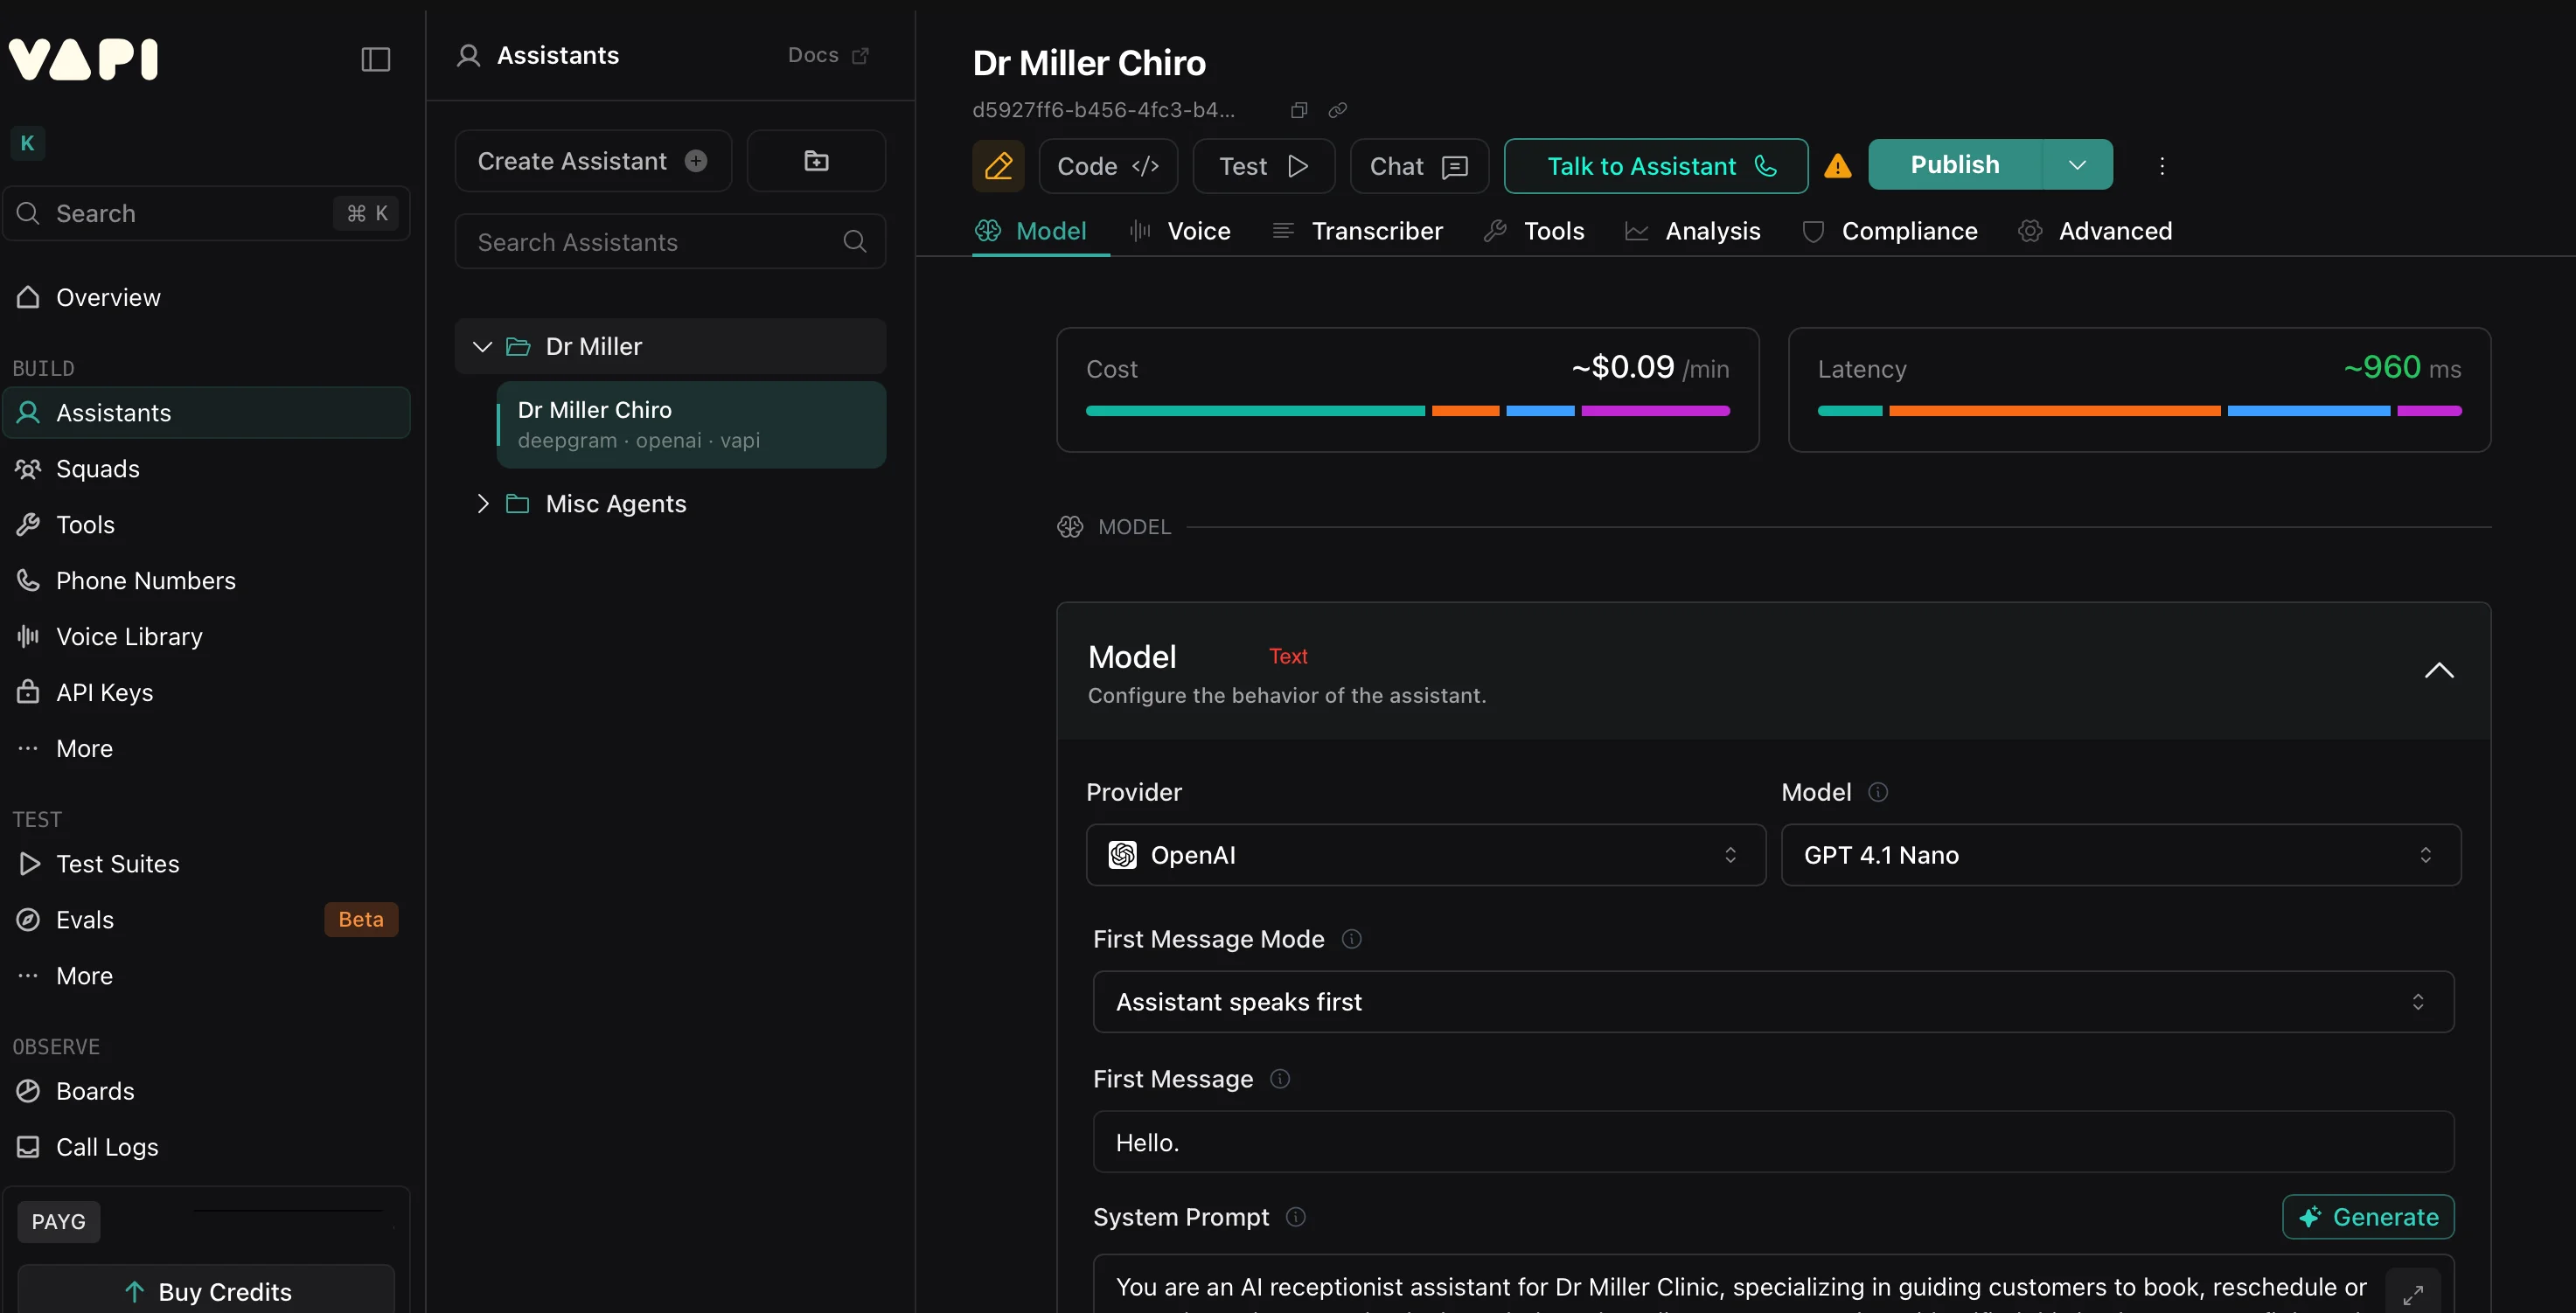
Task: Click the PAYG plan badge
Action: pyautogui.click(x=59, y=1221)
